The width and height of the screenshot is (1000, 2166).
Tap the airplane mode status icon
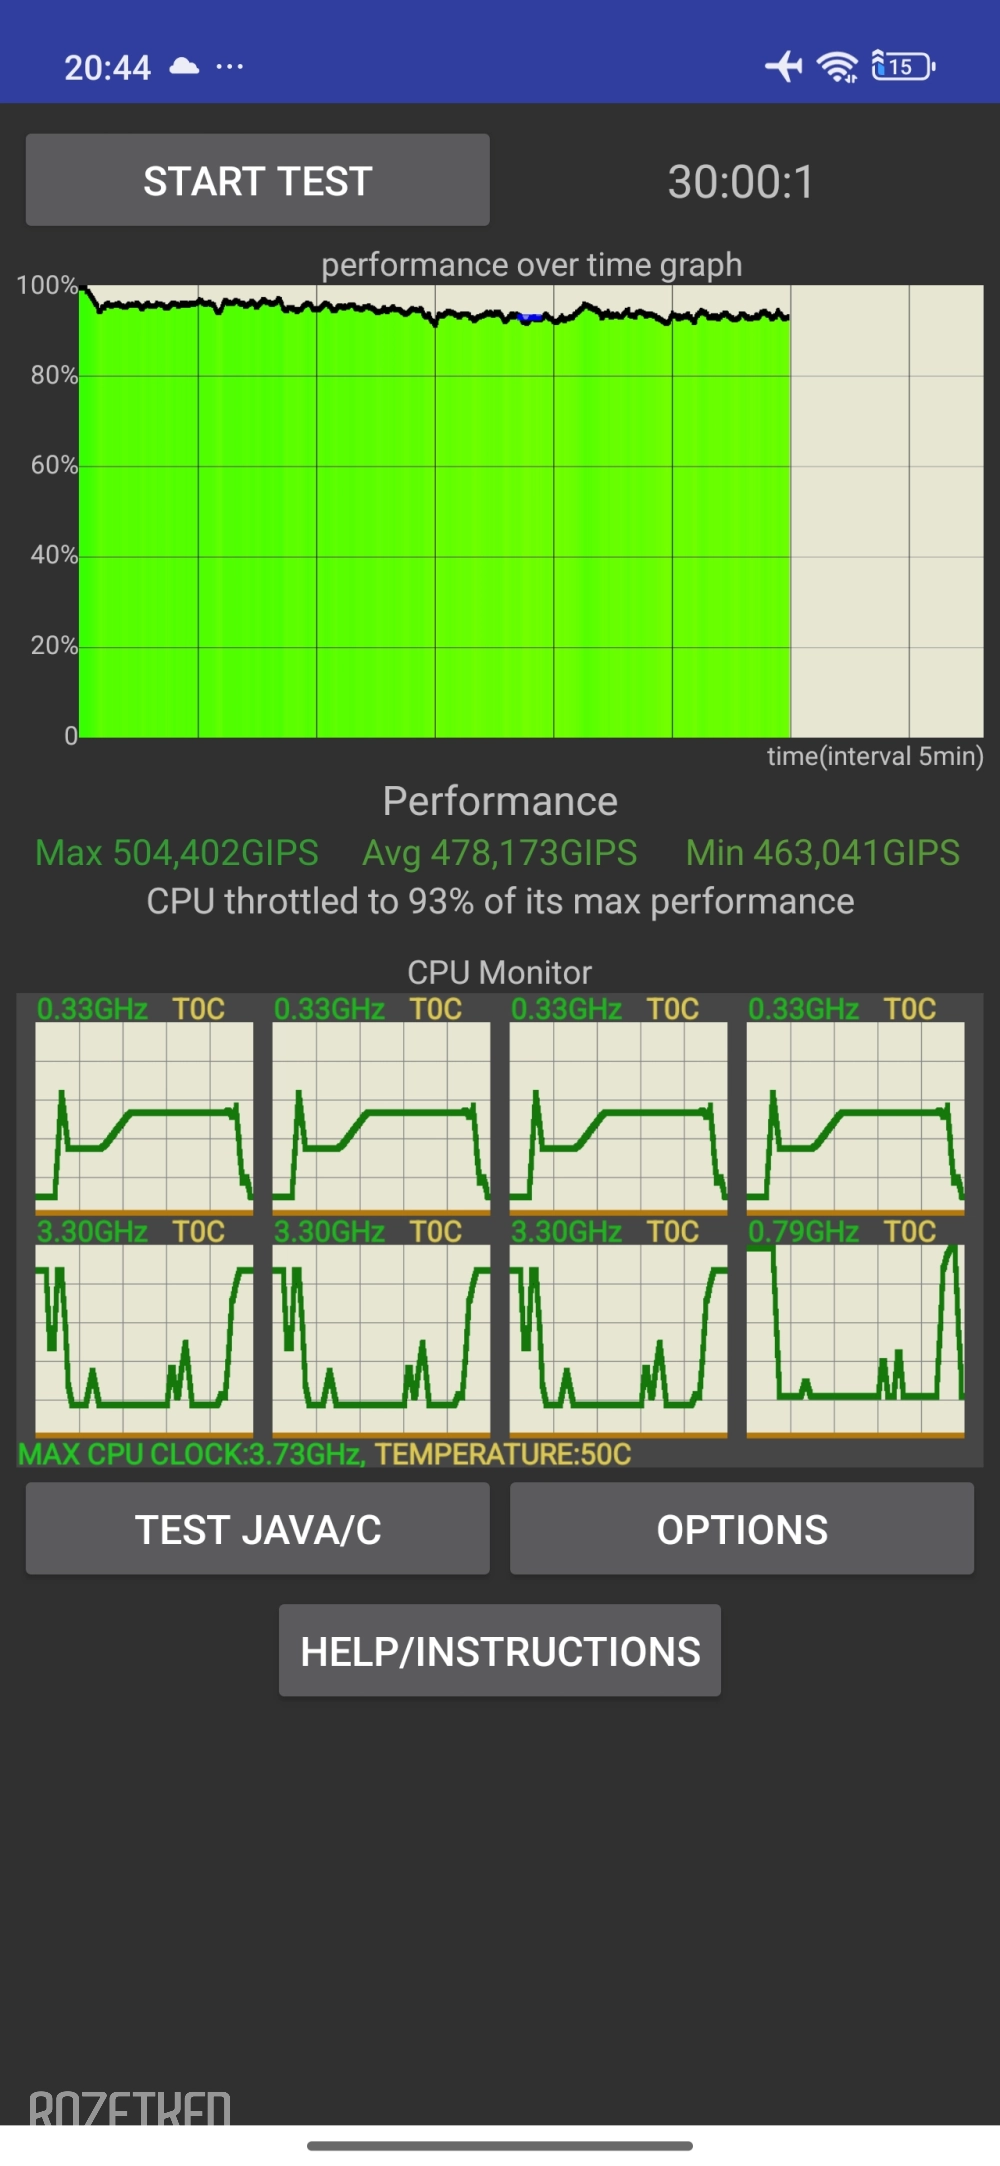784,66
